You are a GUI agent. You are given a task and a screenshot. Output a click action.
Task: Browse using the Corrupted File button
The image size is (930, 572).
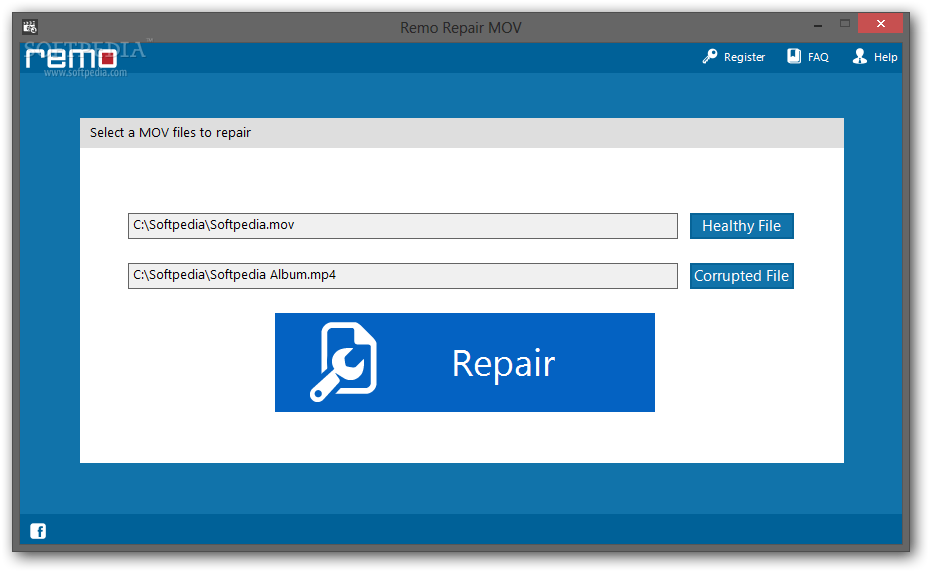coord(741,276)
